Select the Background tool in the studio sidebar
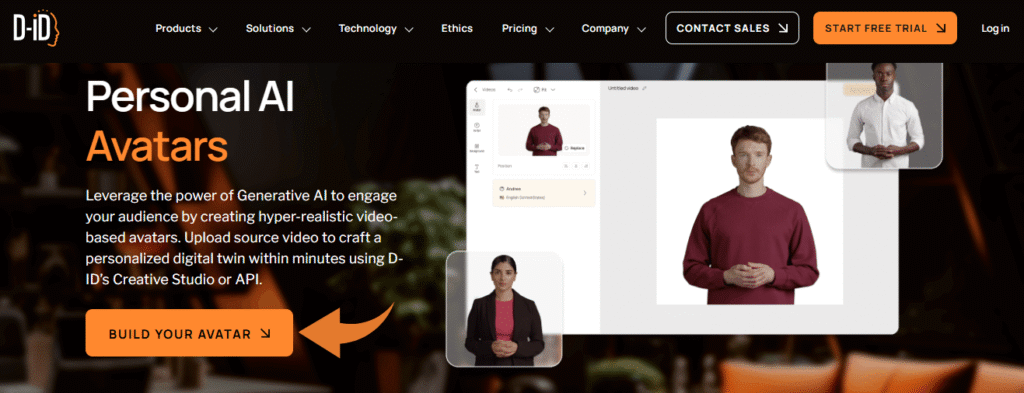Viewport: 1024px width, 393px height. [x=477, y=148]
